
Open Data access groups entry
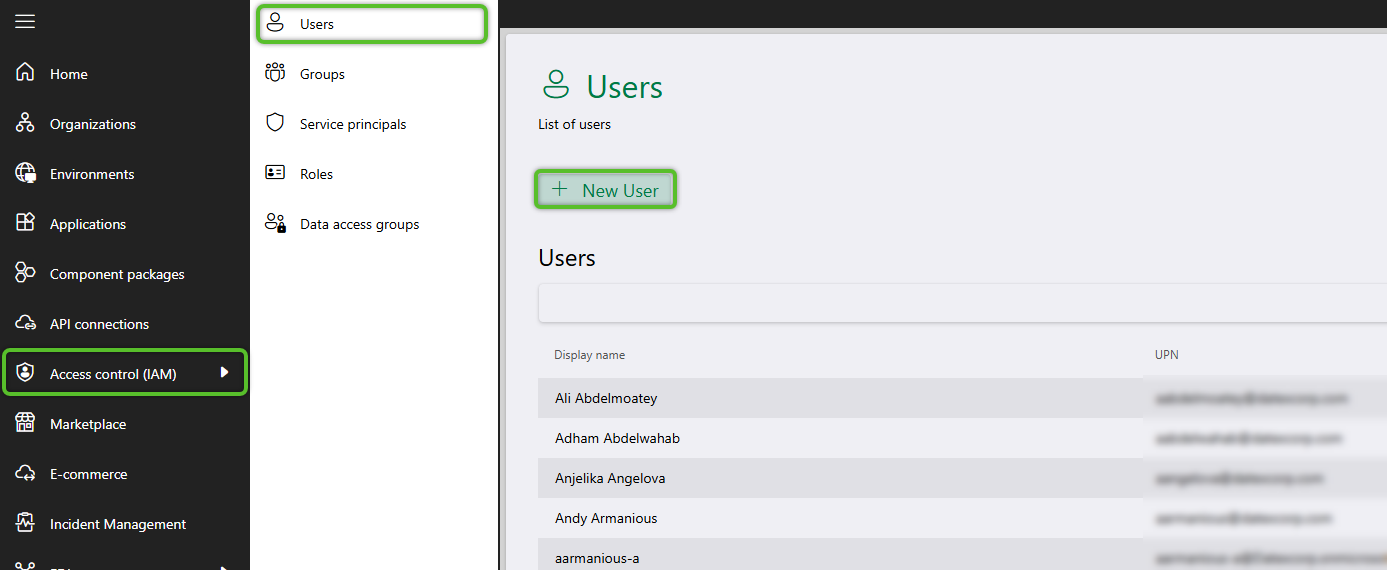(359, 224)
